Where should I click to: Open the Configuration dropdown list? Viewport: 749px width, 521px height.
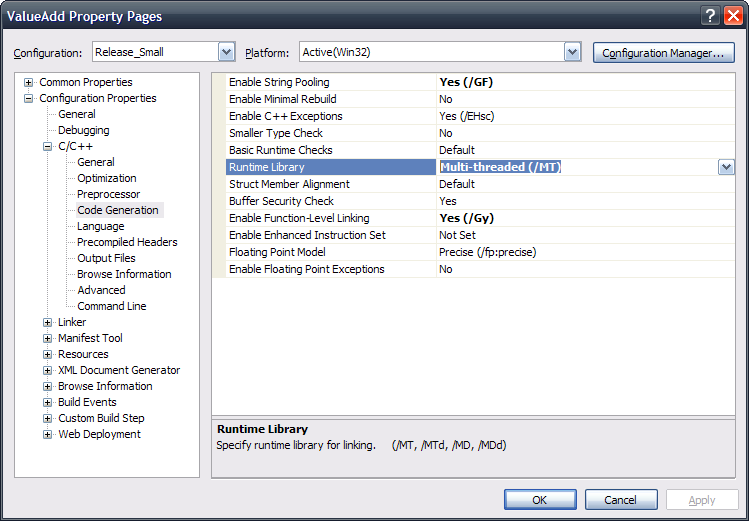click(x=226, y=52)
